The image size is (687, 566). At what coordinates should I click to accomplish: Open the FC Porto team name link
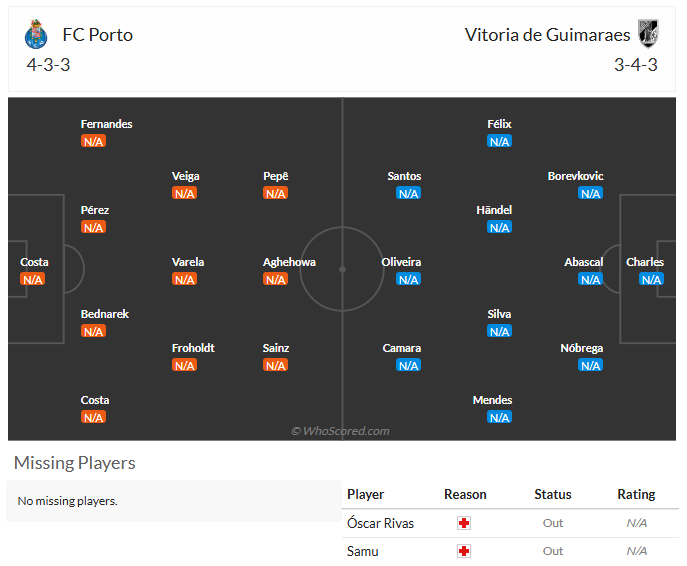coord(98,35)
